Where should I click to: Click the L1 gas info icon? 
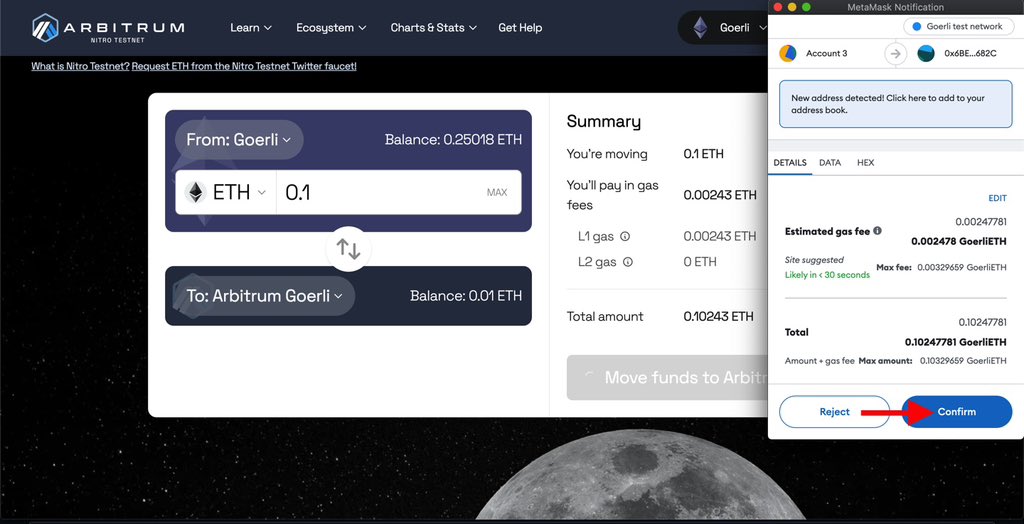pyautogui.click(x=625, y=237)
